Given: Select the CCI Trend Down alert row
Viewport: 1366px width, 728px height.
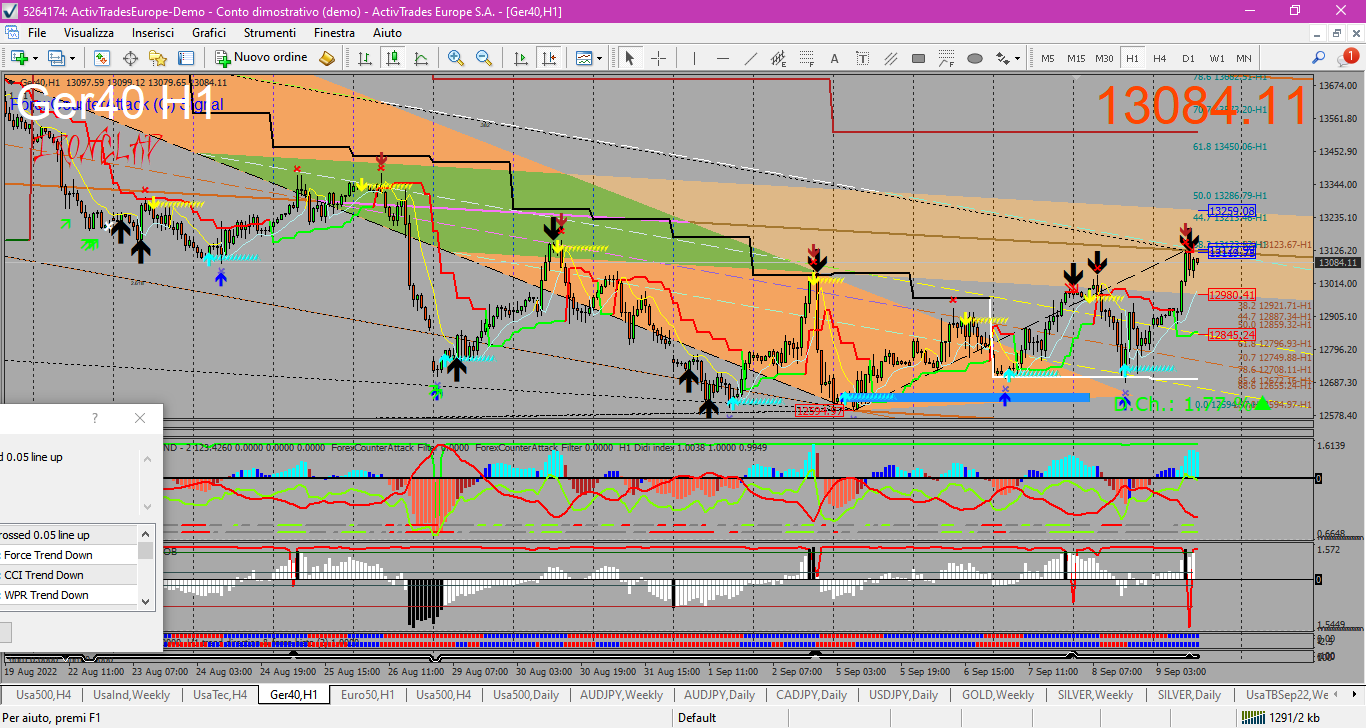Looking at the screenshot, I should [69, 575].
